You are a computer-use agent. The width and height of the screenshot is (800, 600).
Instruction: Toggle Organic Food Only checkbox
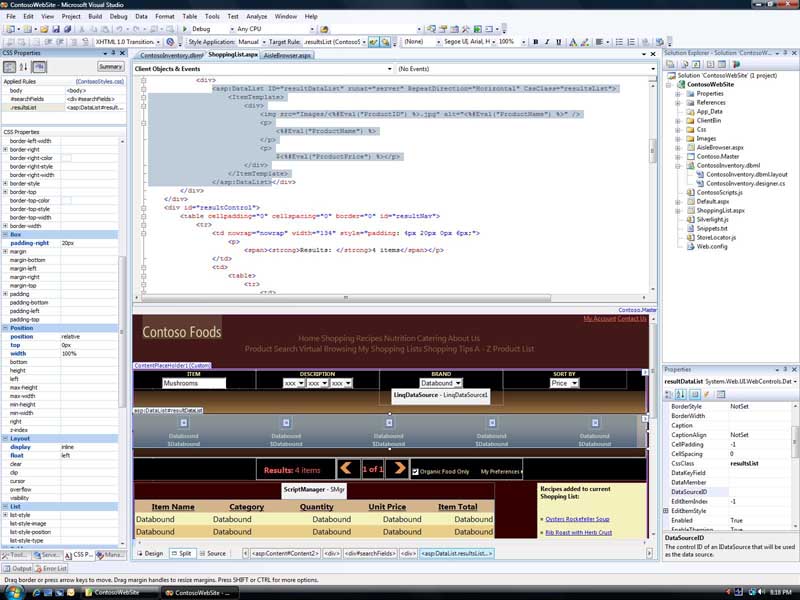(x=415, y=471)
